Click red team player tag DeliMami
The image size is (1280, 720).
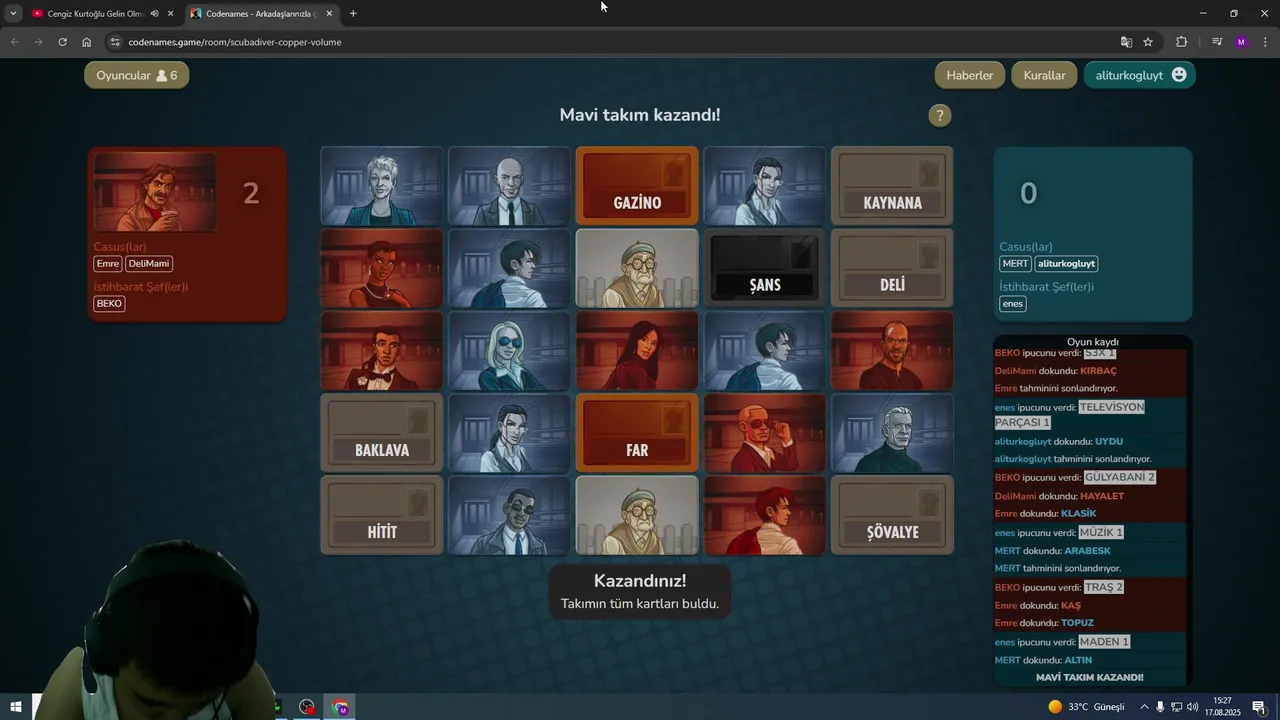[149, 264]
